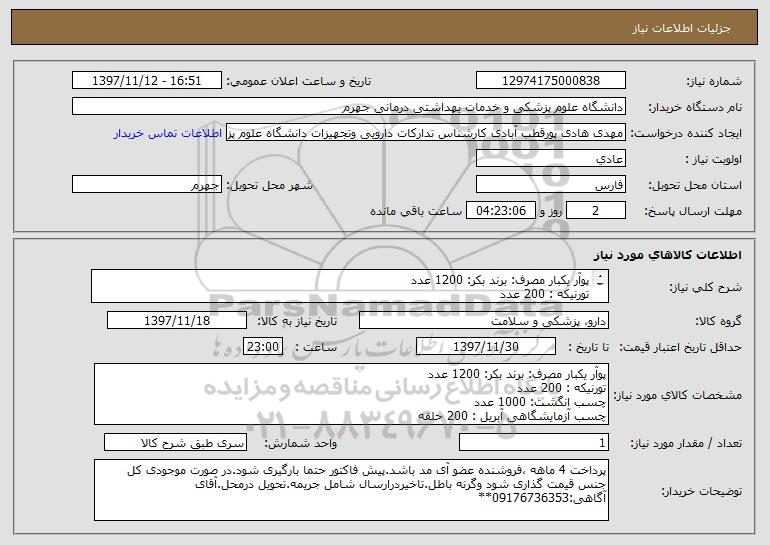Click the delivery city field جهرم
Image resolution: width=770 pixels, height=545 pixels.
pos(147,185)
